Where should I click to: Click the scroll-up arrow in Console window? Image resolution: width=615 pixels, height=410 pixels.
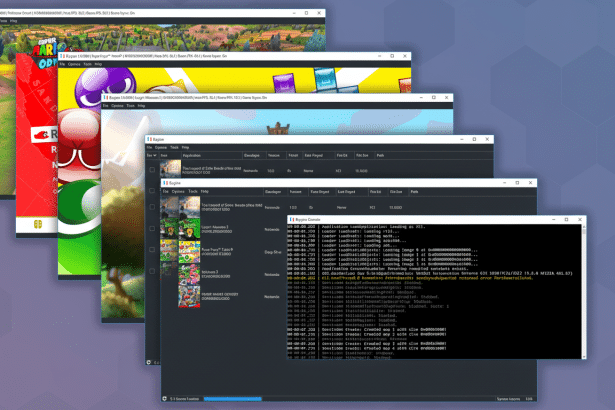584,227
